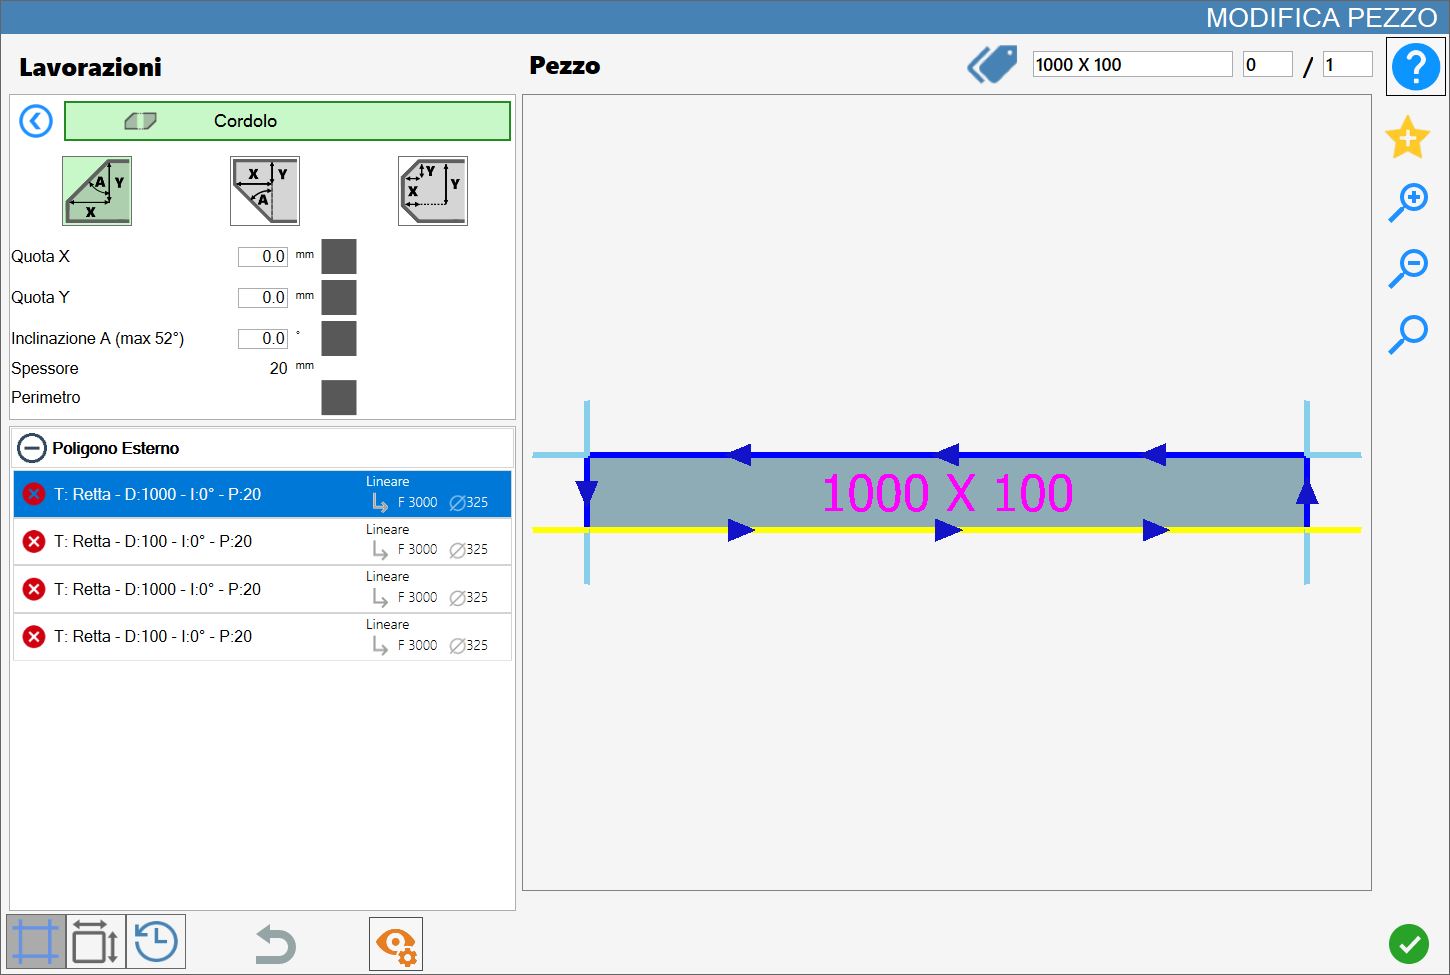Screen dimensions: 1450x975
Task: Click the zoom out magnifier
Action: [1408, 268]
